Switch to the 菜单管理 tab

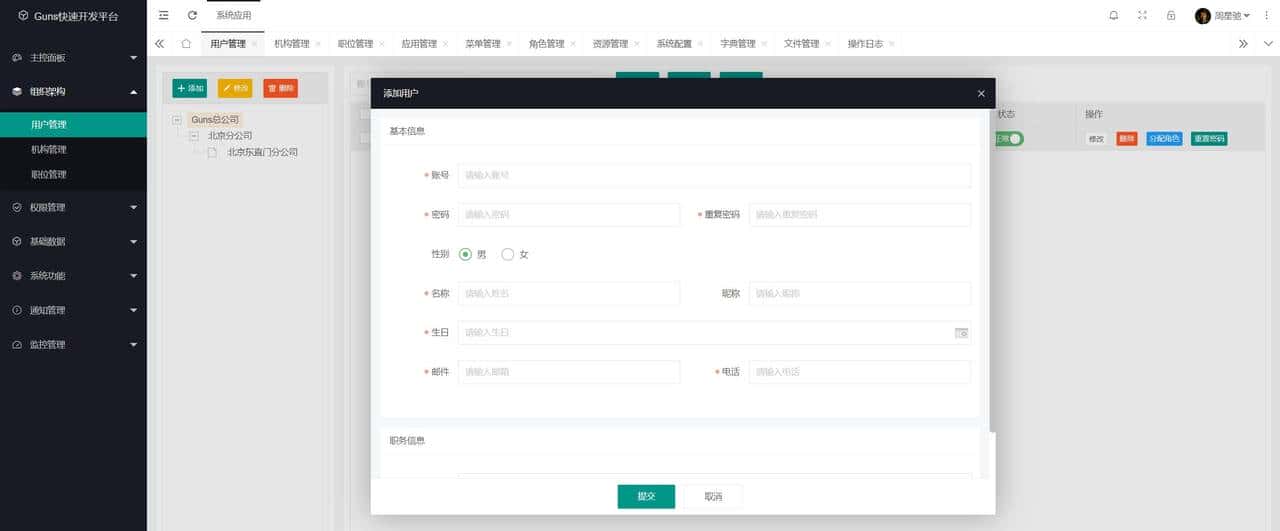(483, 44)
